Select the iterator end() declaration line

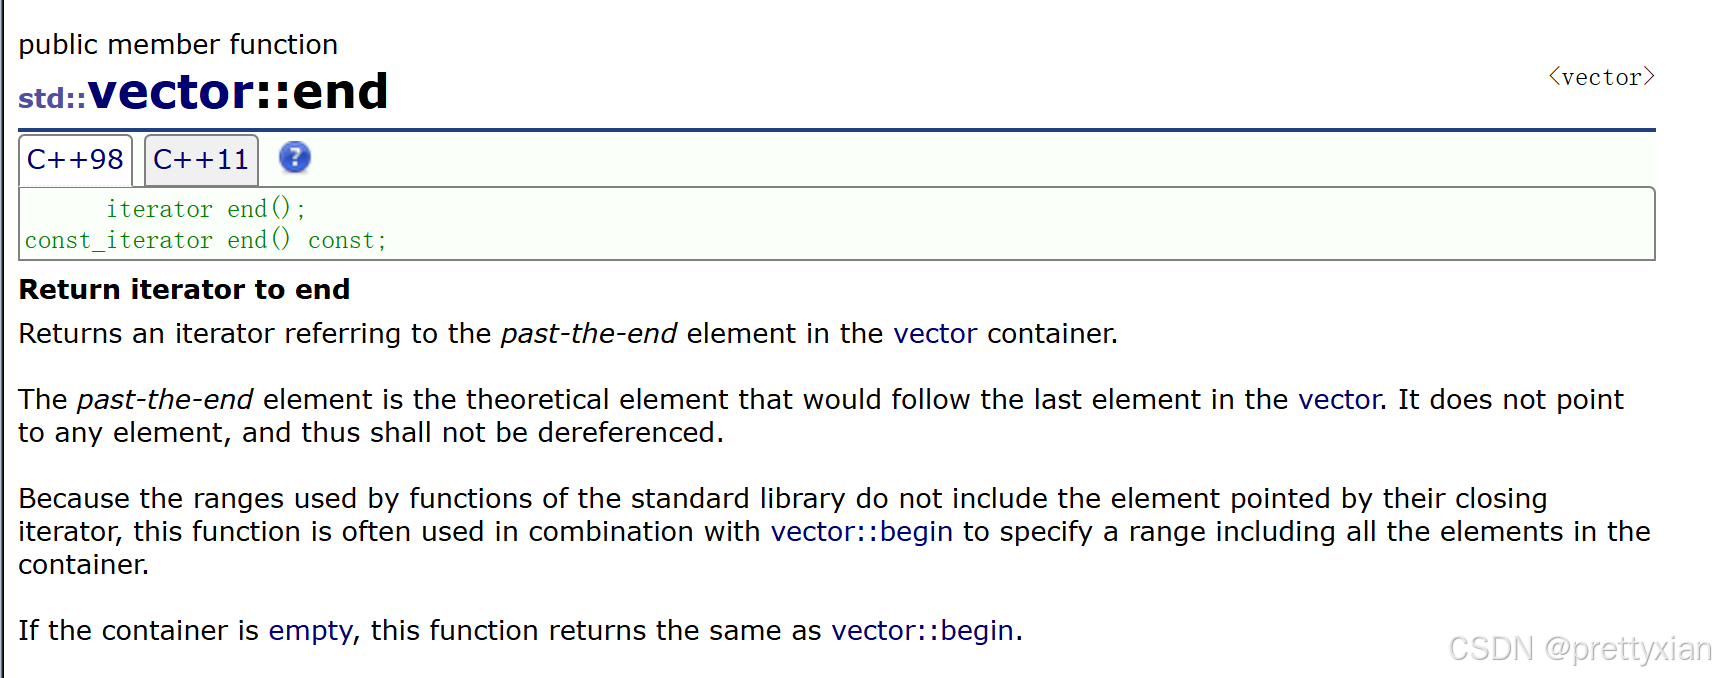(204, 208)
